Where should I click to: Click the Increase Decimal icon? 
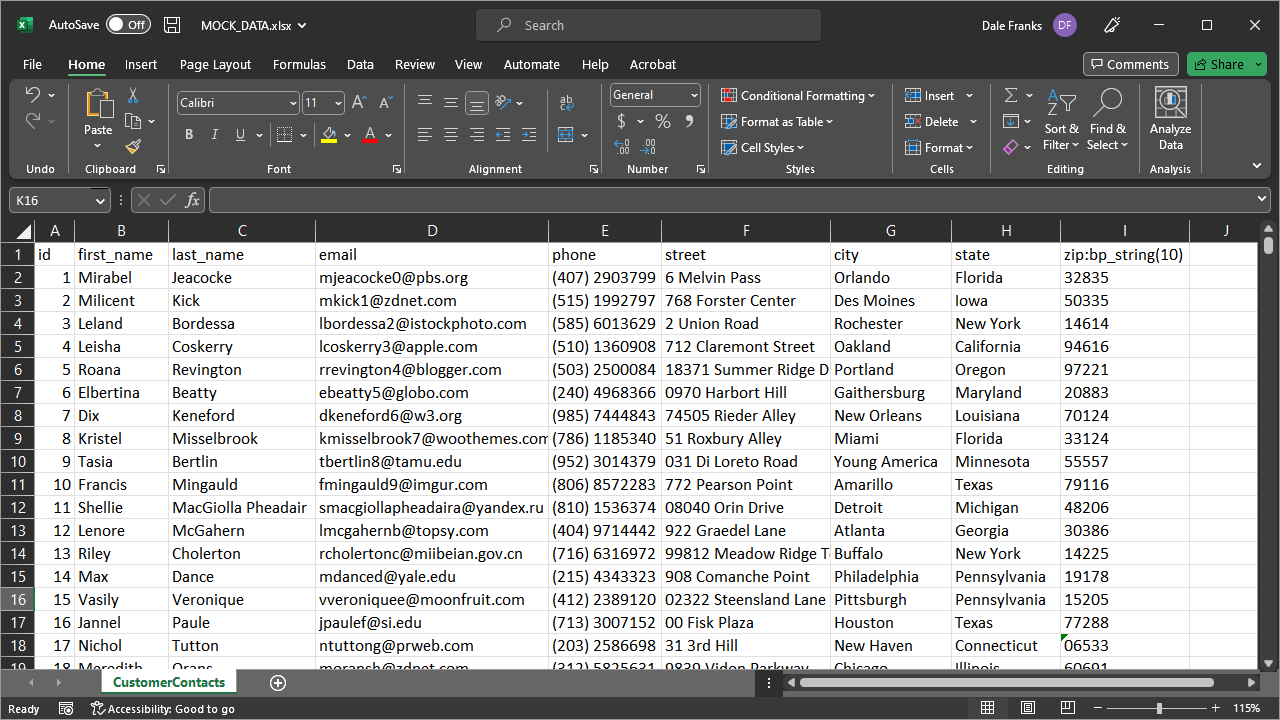coord(622,147)
